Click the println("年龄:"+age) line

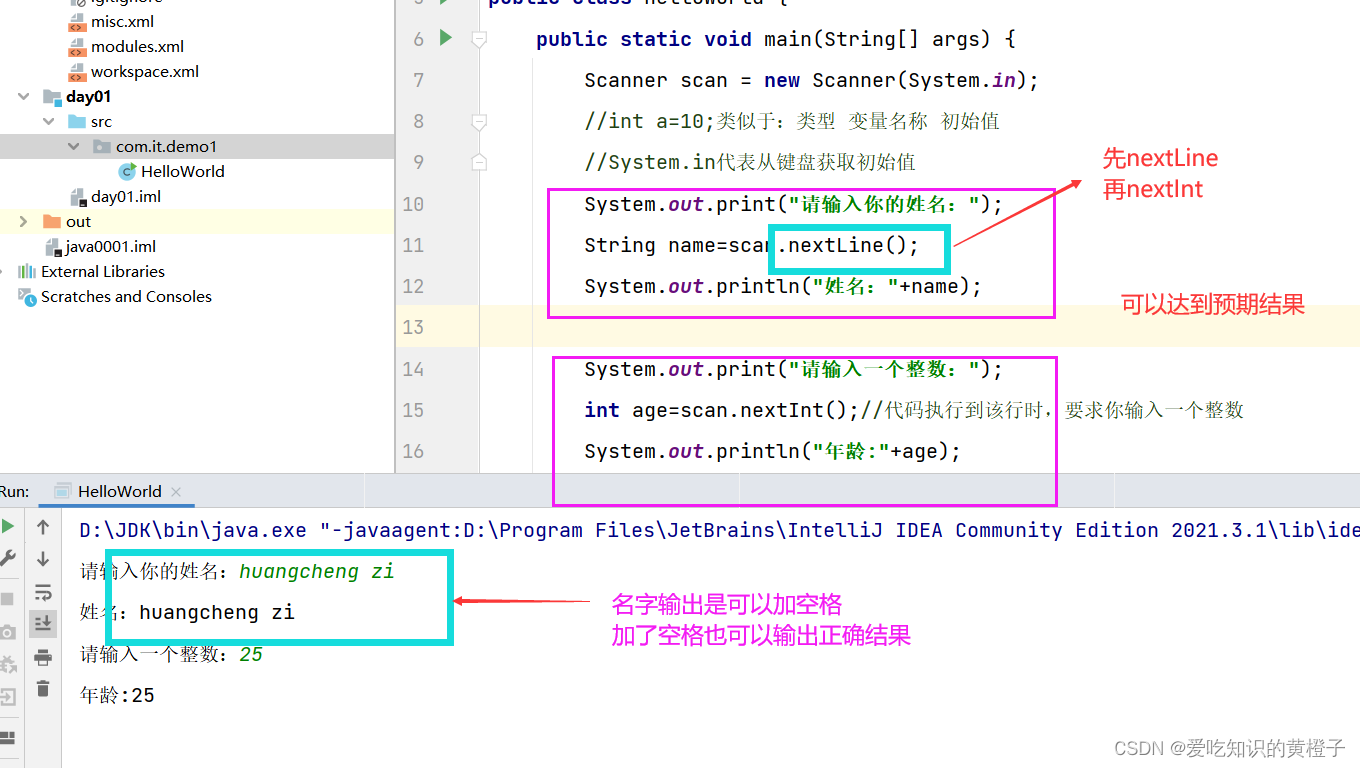pyautogui.click(x=772, y=452)
